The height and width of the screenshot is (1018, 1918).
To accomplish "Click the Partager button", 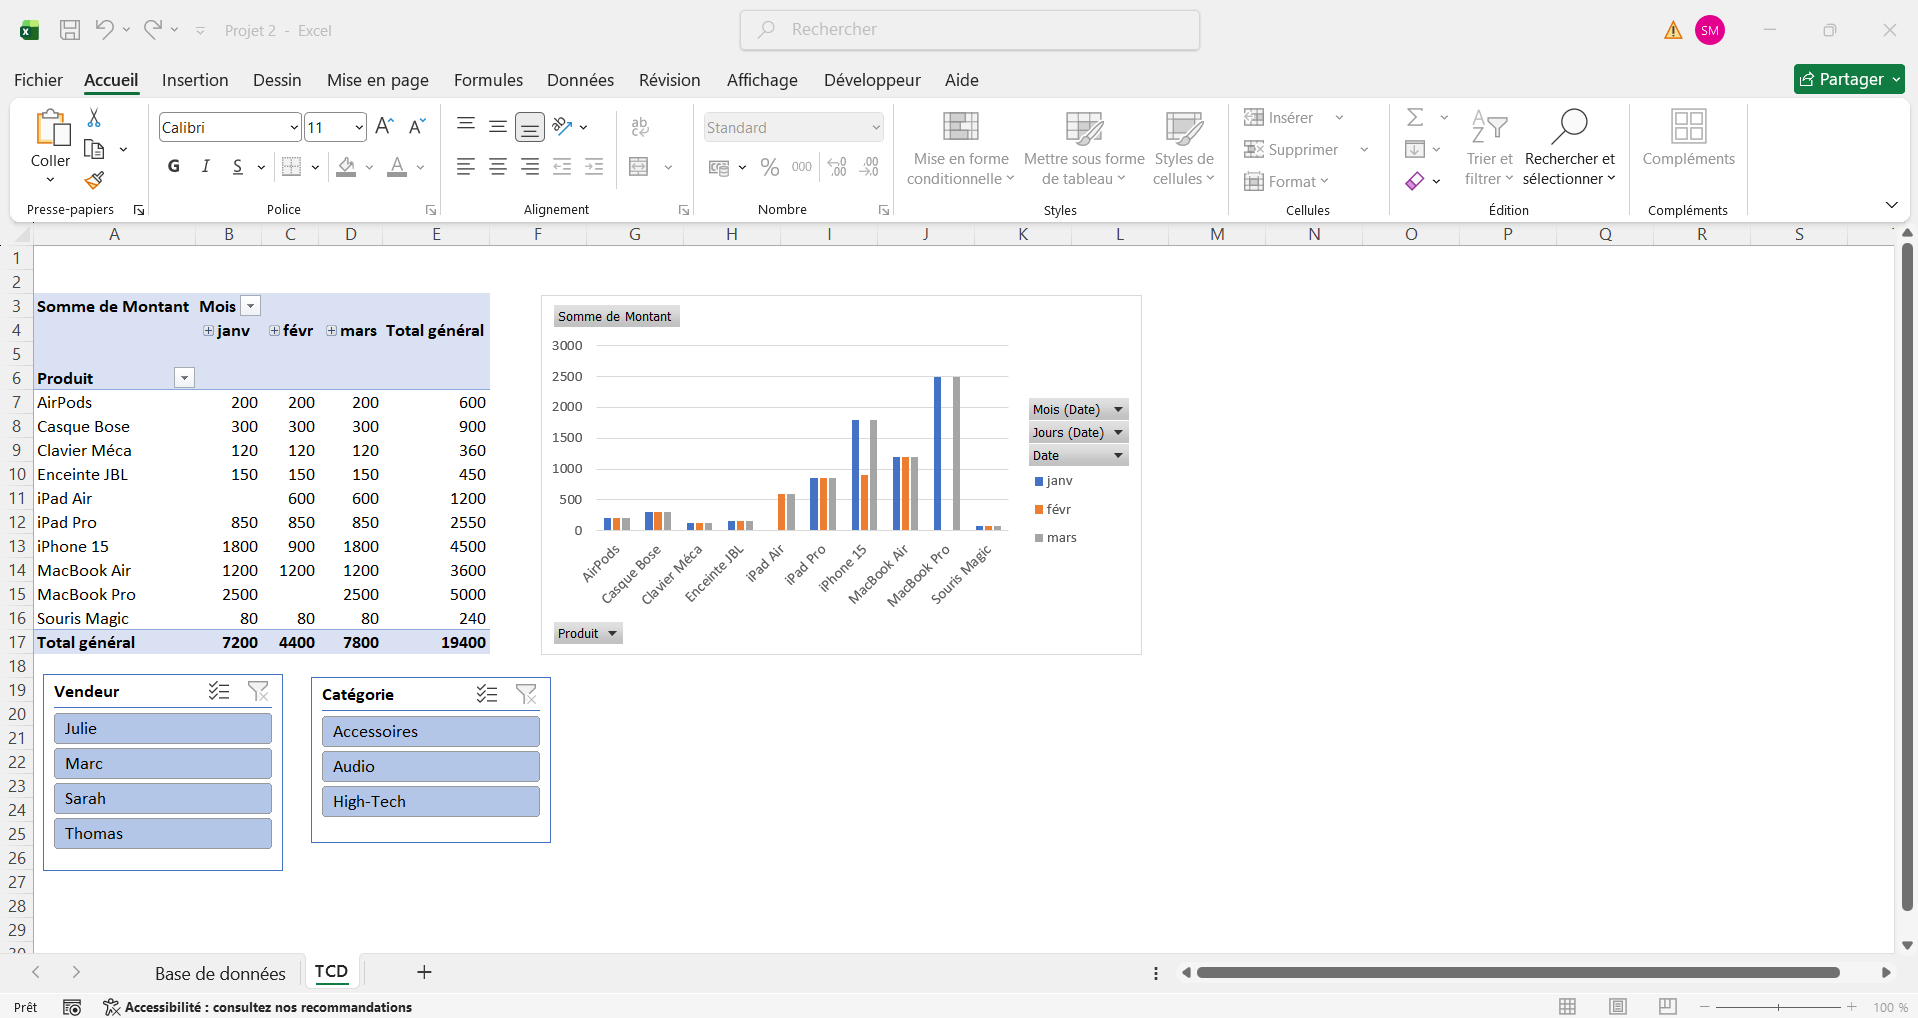I will click(x=1848, y=80).
